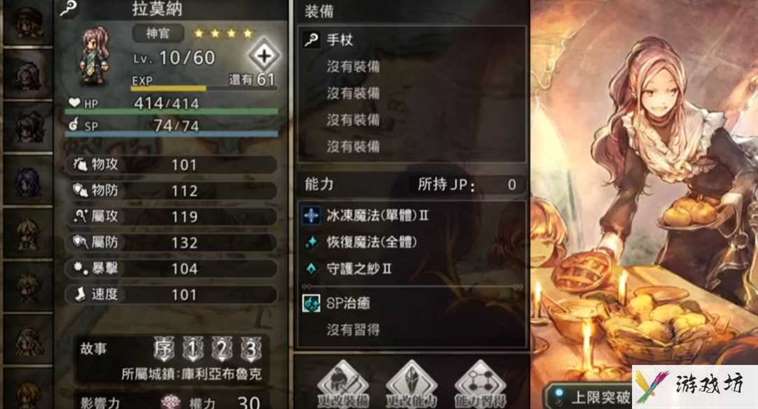This screenshot has height=409, width=758.
Task: Select 冰凍魔法(單體)II ability icon
Action: 311,215
